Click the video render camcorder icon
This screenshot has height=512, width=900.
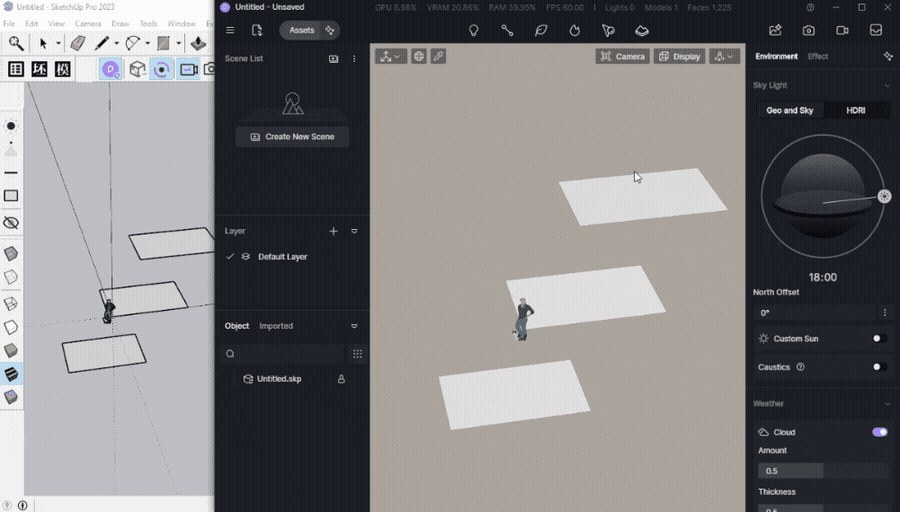click(842, 30)
